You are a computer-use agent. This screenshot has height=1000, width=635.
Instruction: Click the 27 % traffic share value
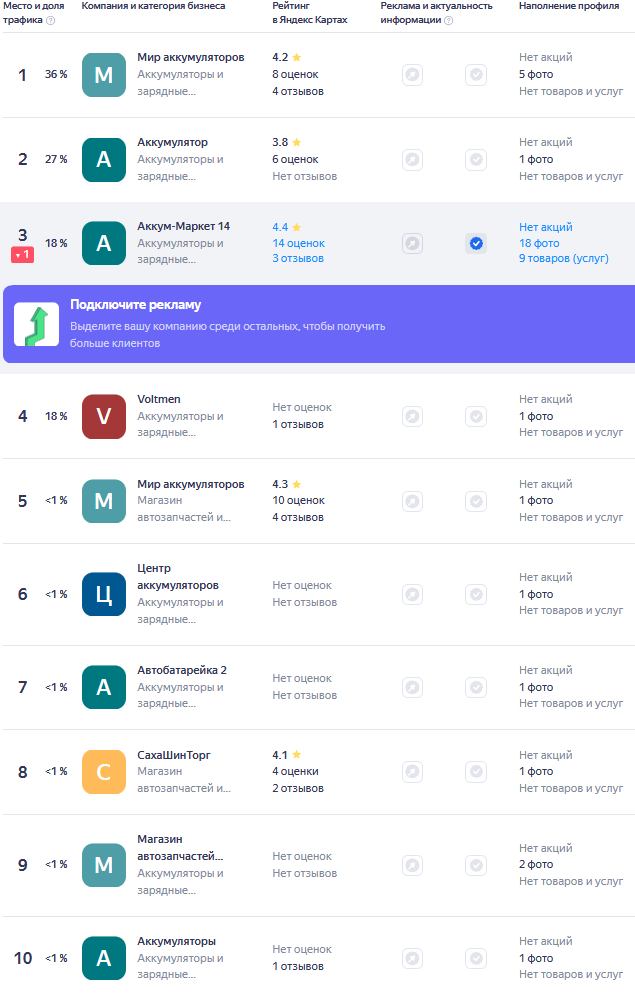[x=56, y=159]
